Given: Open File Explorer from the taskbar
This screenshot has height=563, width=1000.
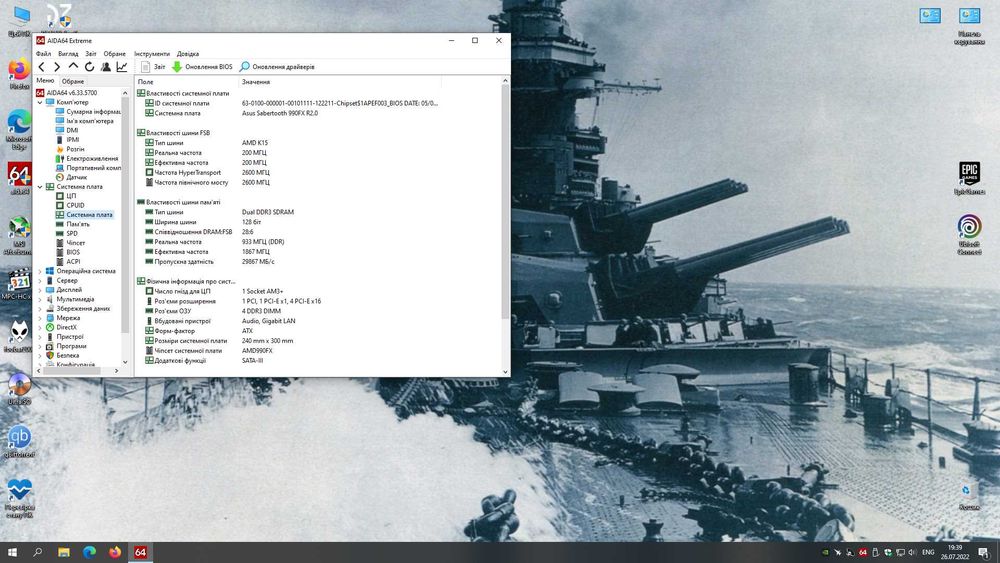Looking at the screenshot, I should (x=64, y=552).
